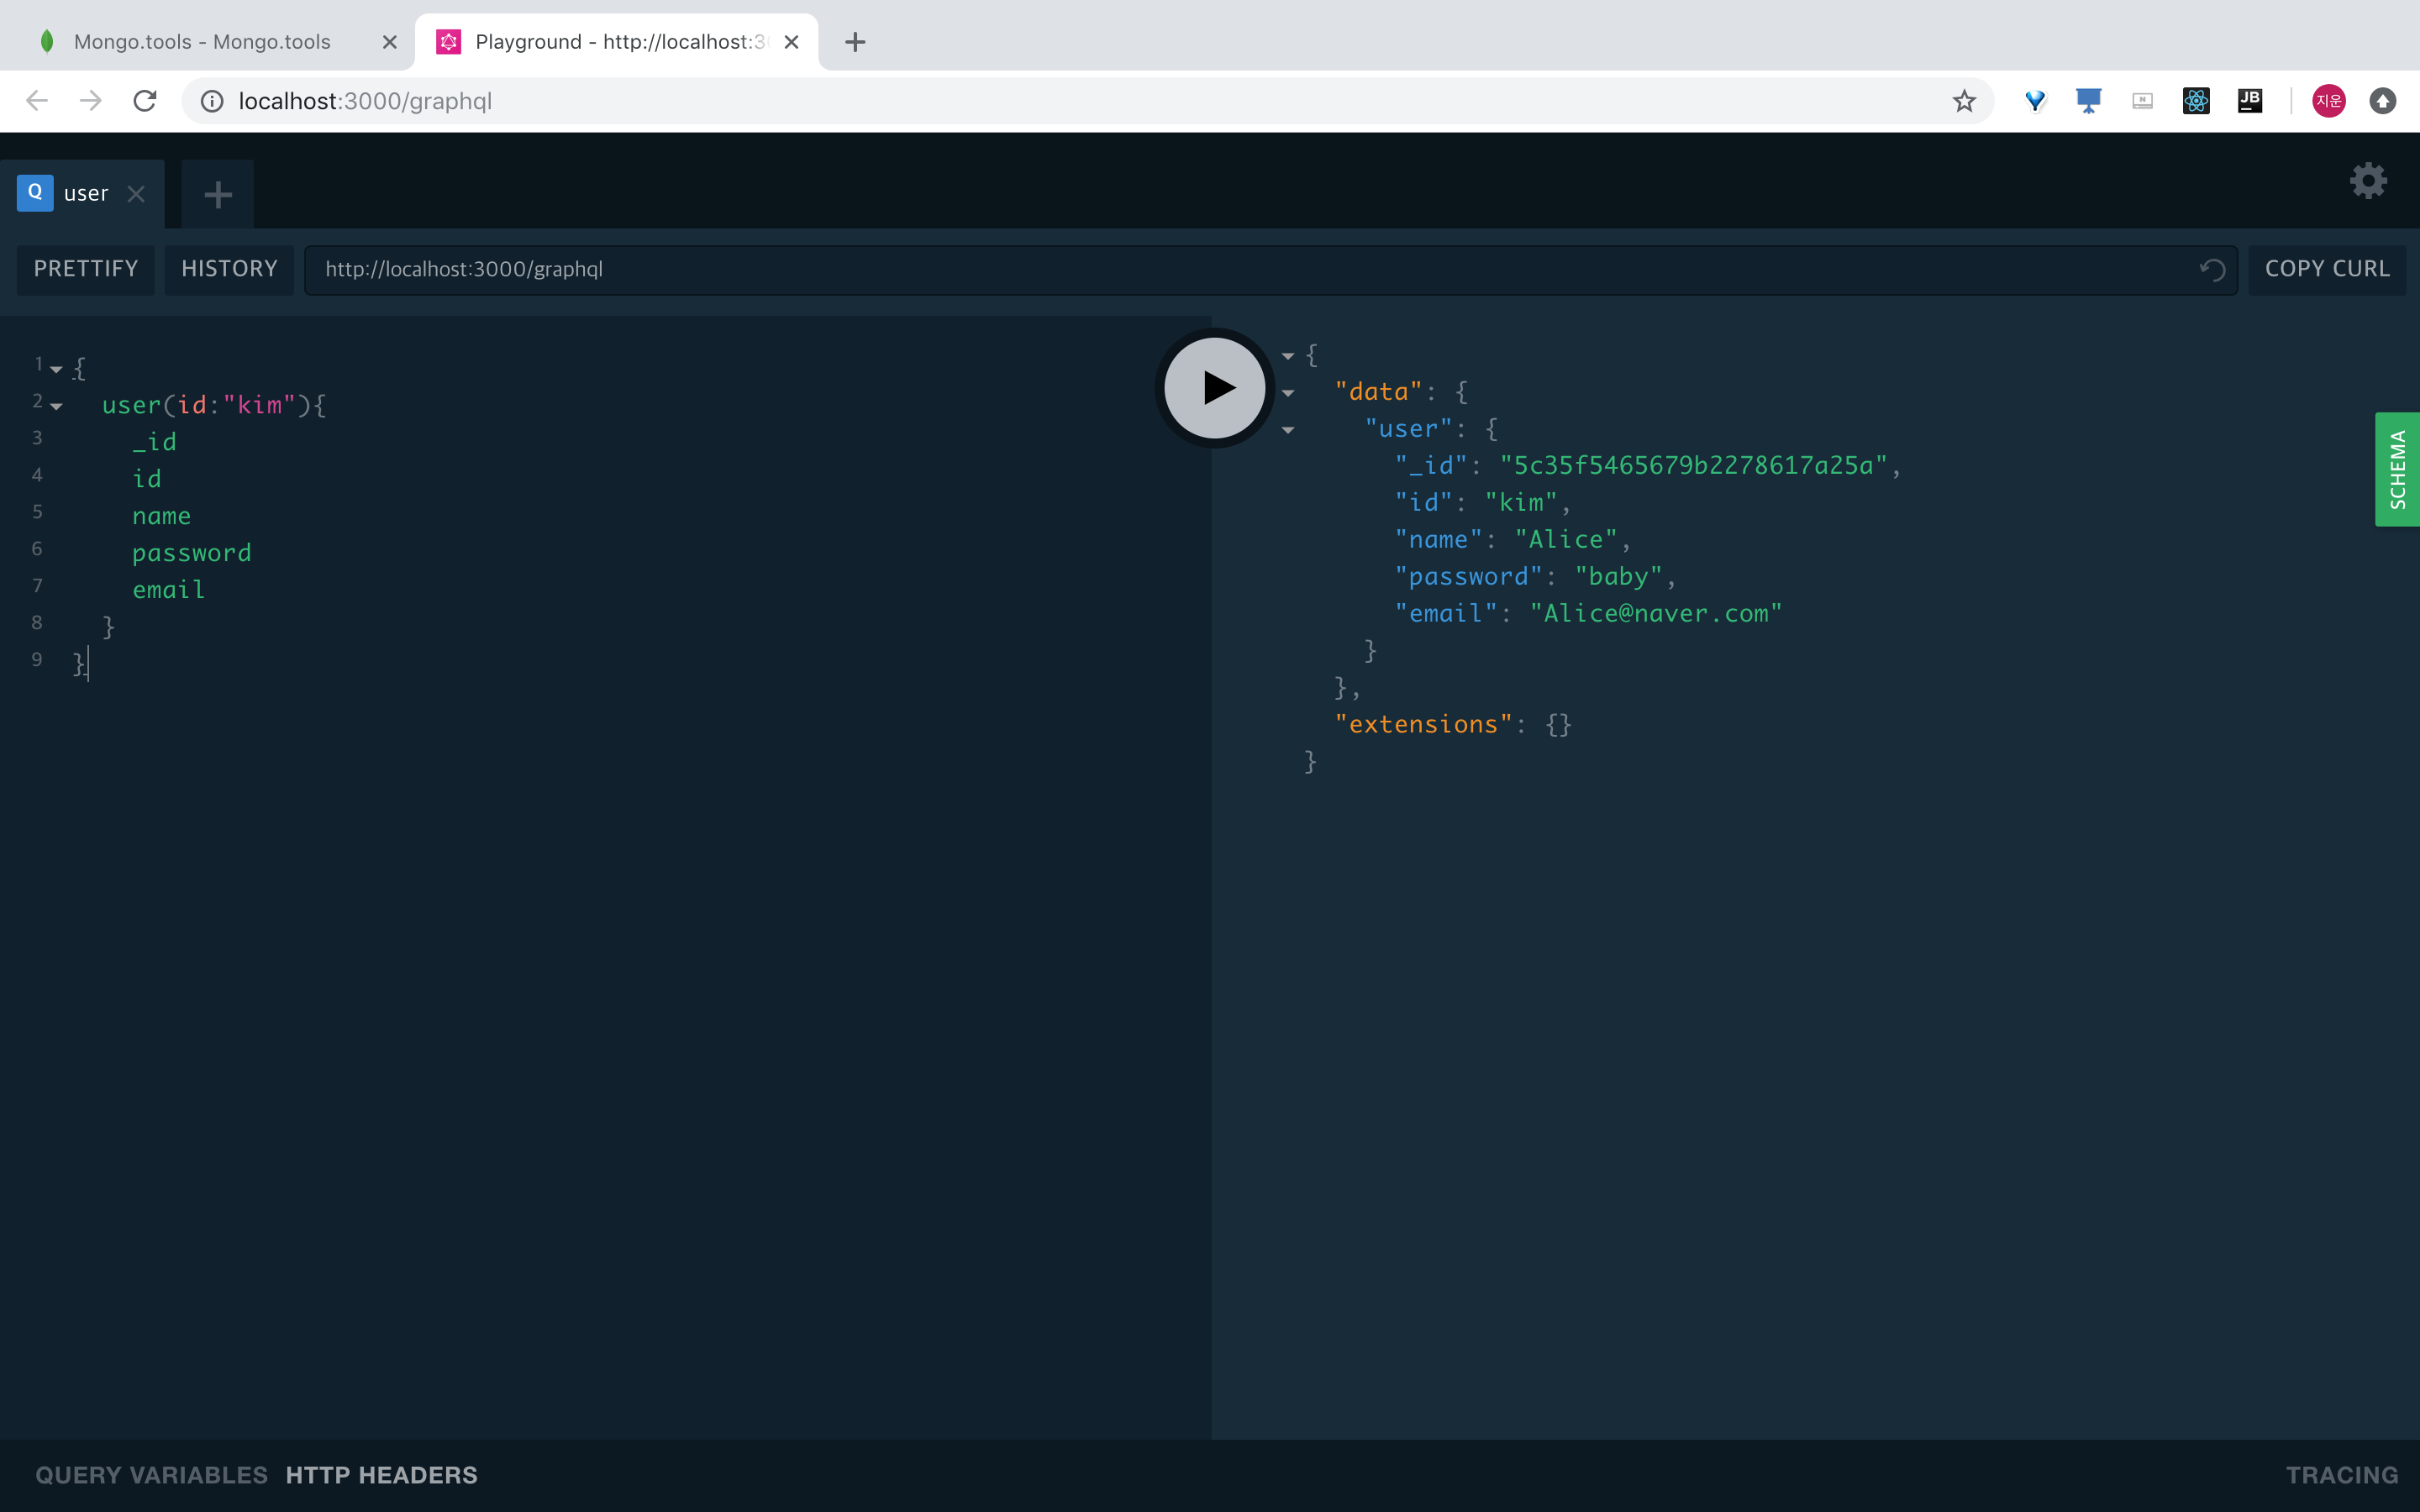
Task: Click COPY CURL button
Action: pyautogui.click(x=2327, y=269)
